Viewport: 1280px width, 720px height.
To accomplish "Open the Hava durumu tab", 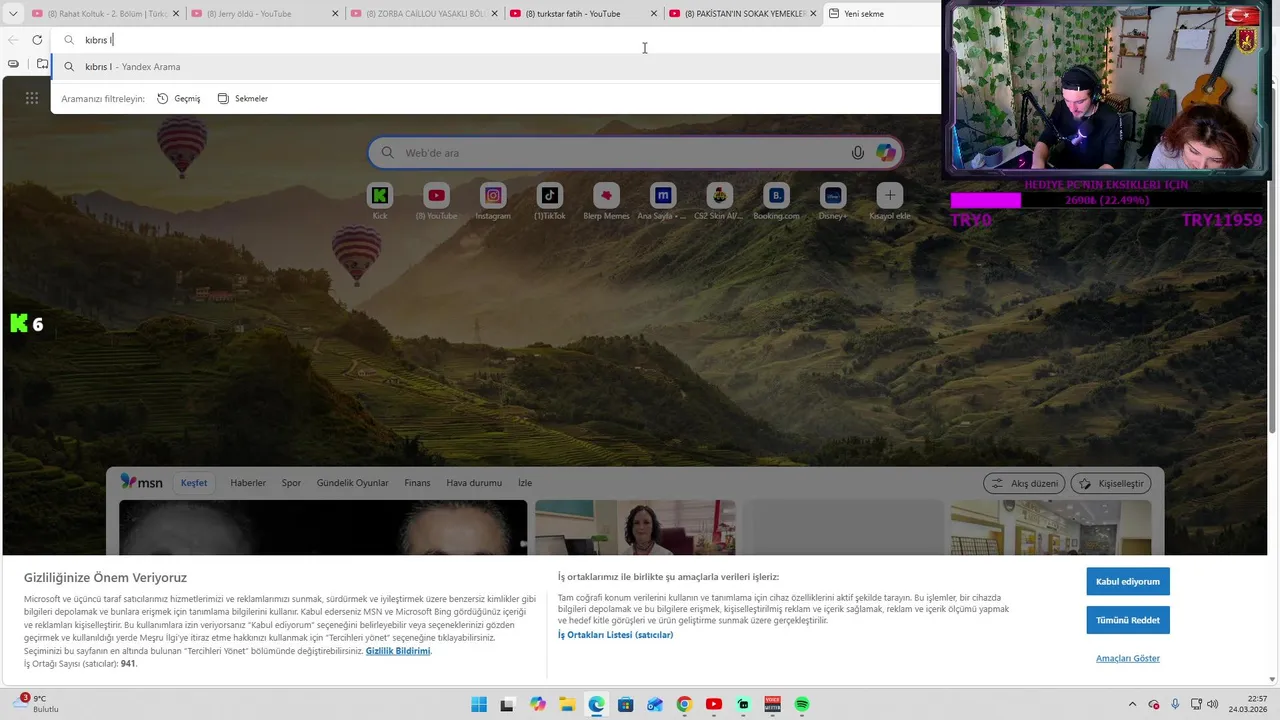I will point(474,483).
